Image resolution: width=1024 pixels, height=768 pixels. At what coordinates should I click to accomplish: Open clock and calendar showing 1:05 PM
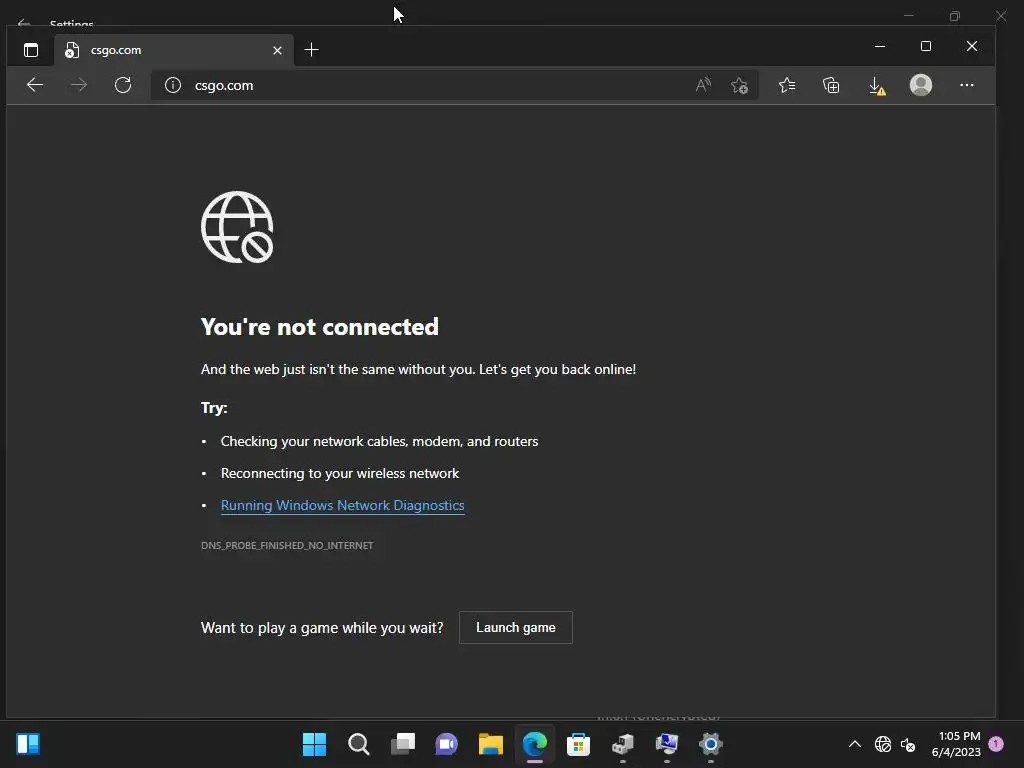click(956, 744)
